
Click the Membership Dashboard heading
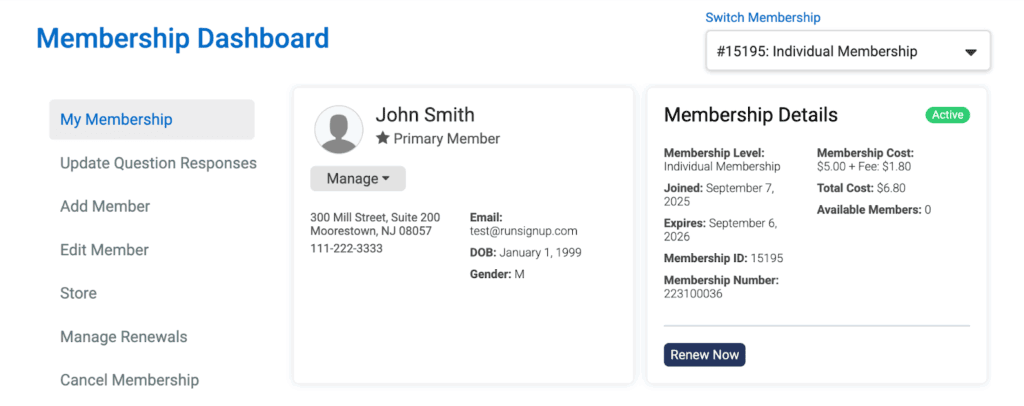(x=182, y=39)
